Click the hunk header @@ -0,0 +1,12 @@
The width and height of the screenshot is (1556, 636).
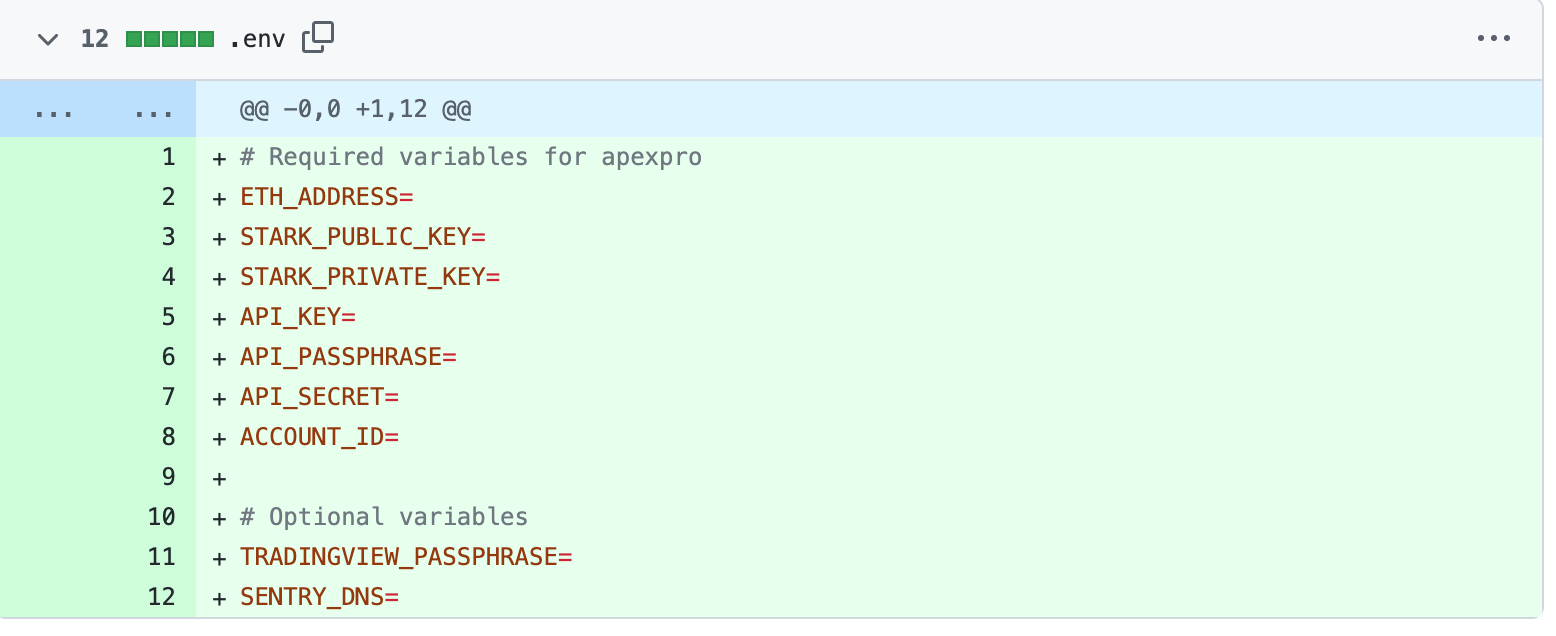coord(355,110)
